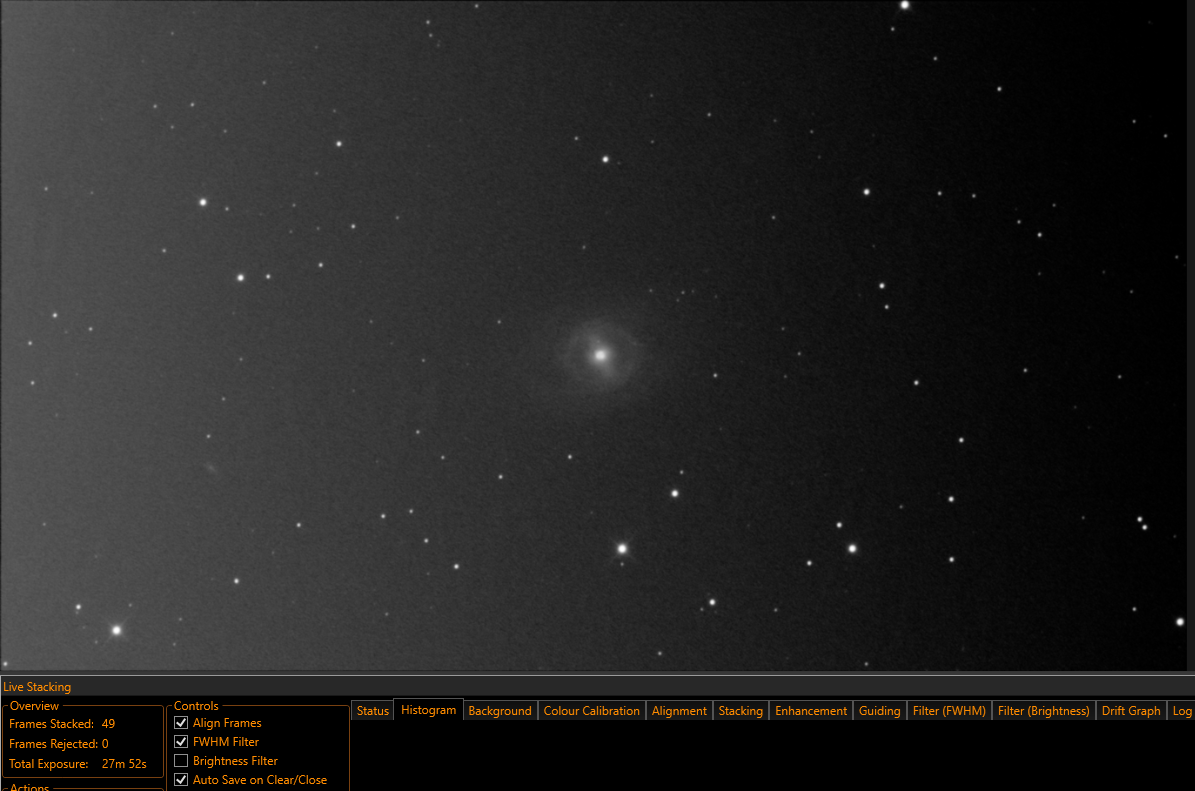Image resolution: width=1195 pixels, height=791 pixels.
Task: Enable the Brightness Filter checkbox
Action: 181,761
